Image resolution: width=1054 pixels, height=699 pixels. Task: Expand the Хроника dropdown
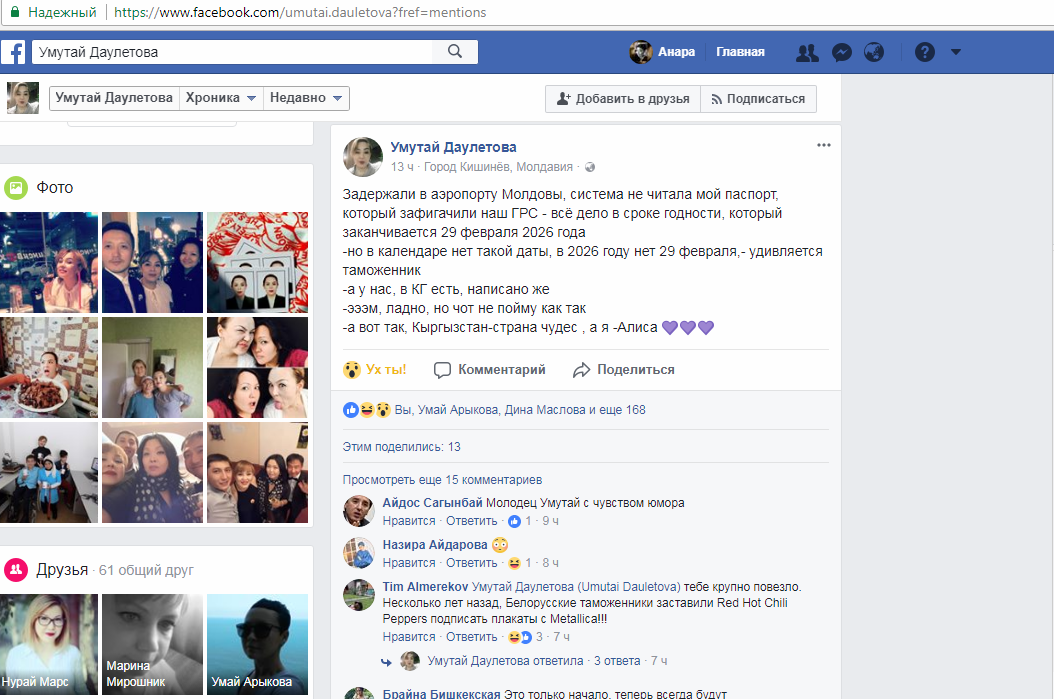click(x=221, y=98)
